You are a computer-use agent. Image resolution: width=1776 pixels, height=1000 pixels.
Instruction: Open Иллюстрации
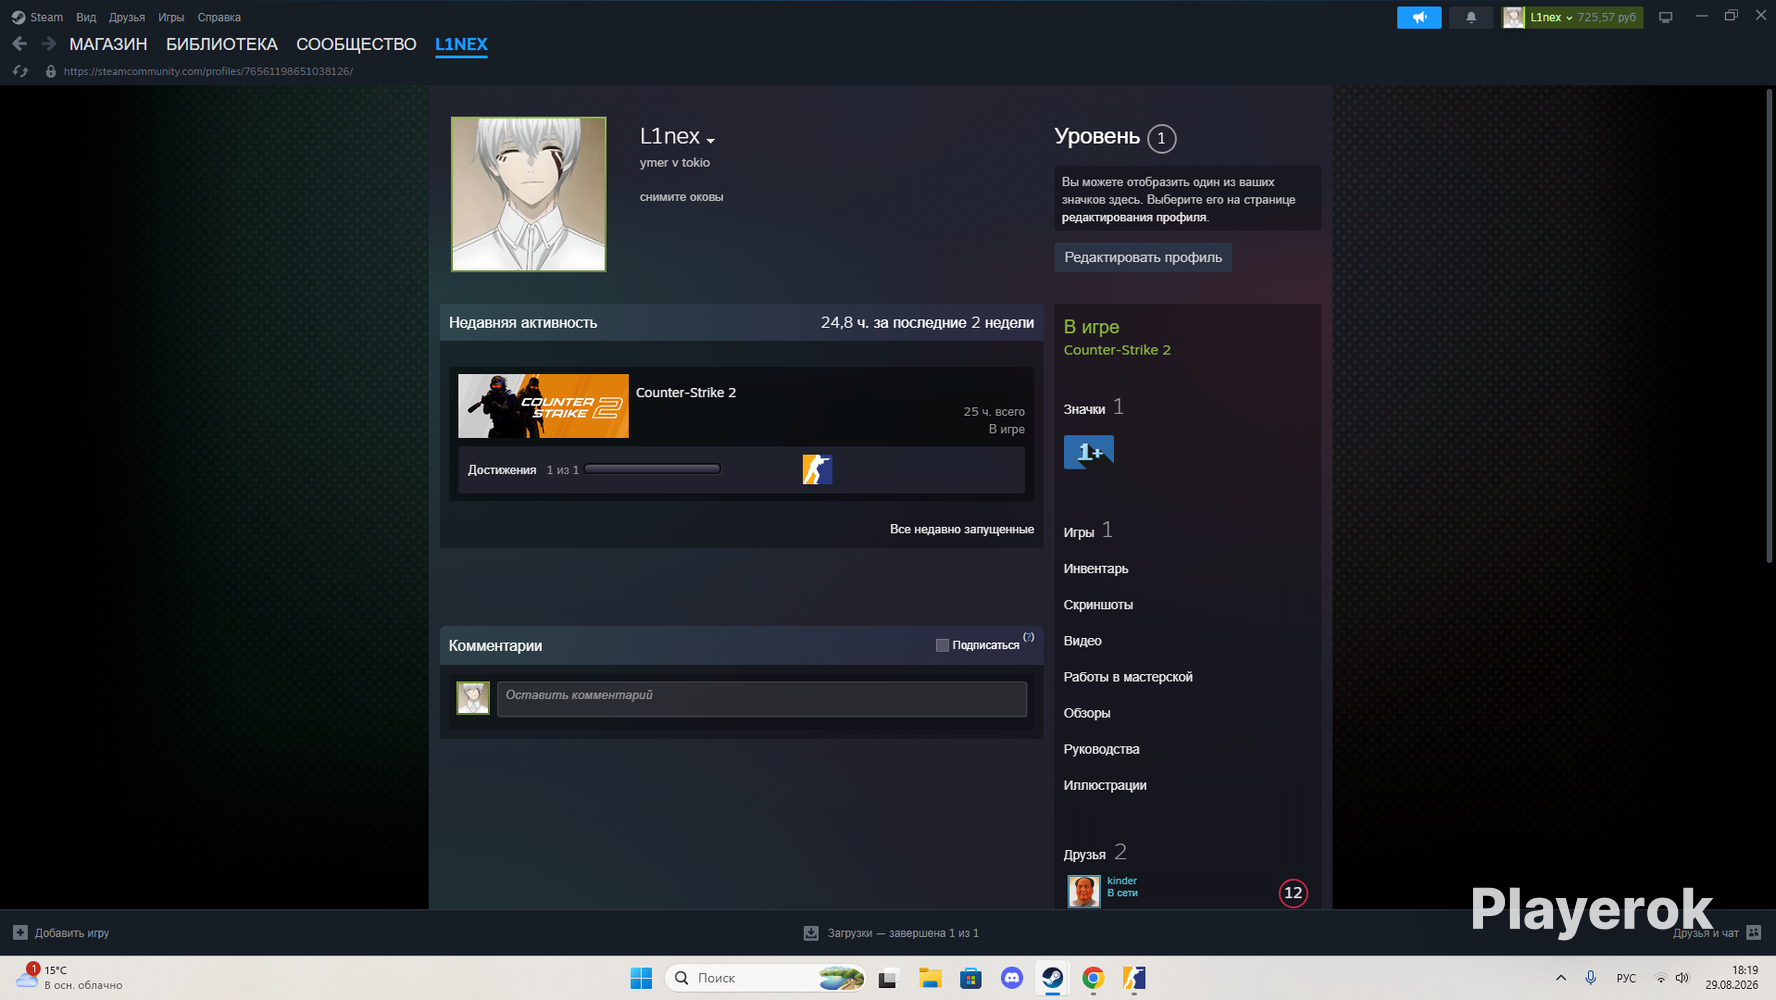tap(1105, 784)
